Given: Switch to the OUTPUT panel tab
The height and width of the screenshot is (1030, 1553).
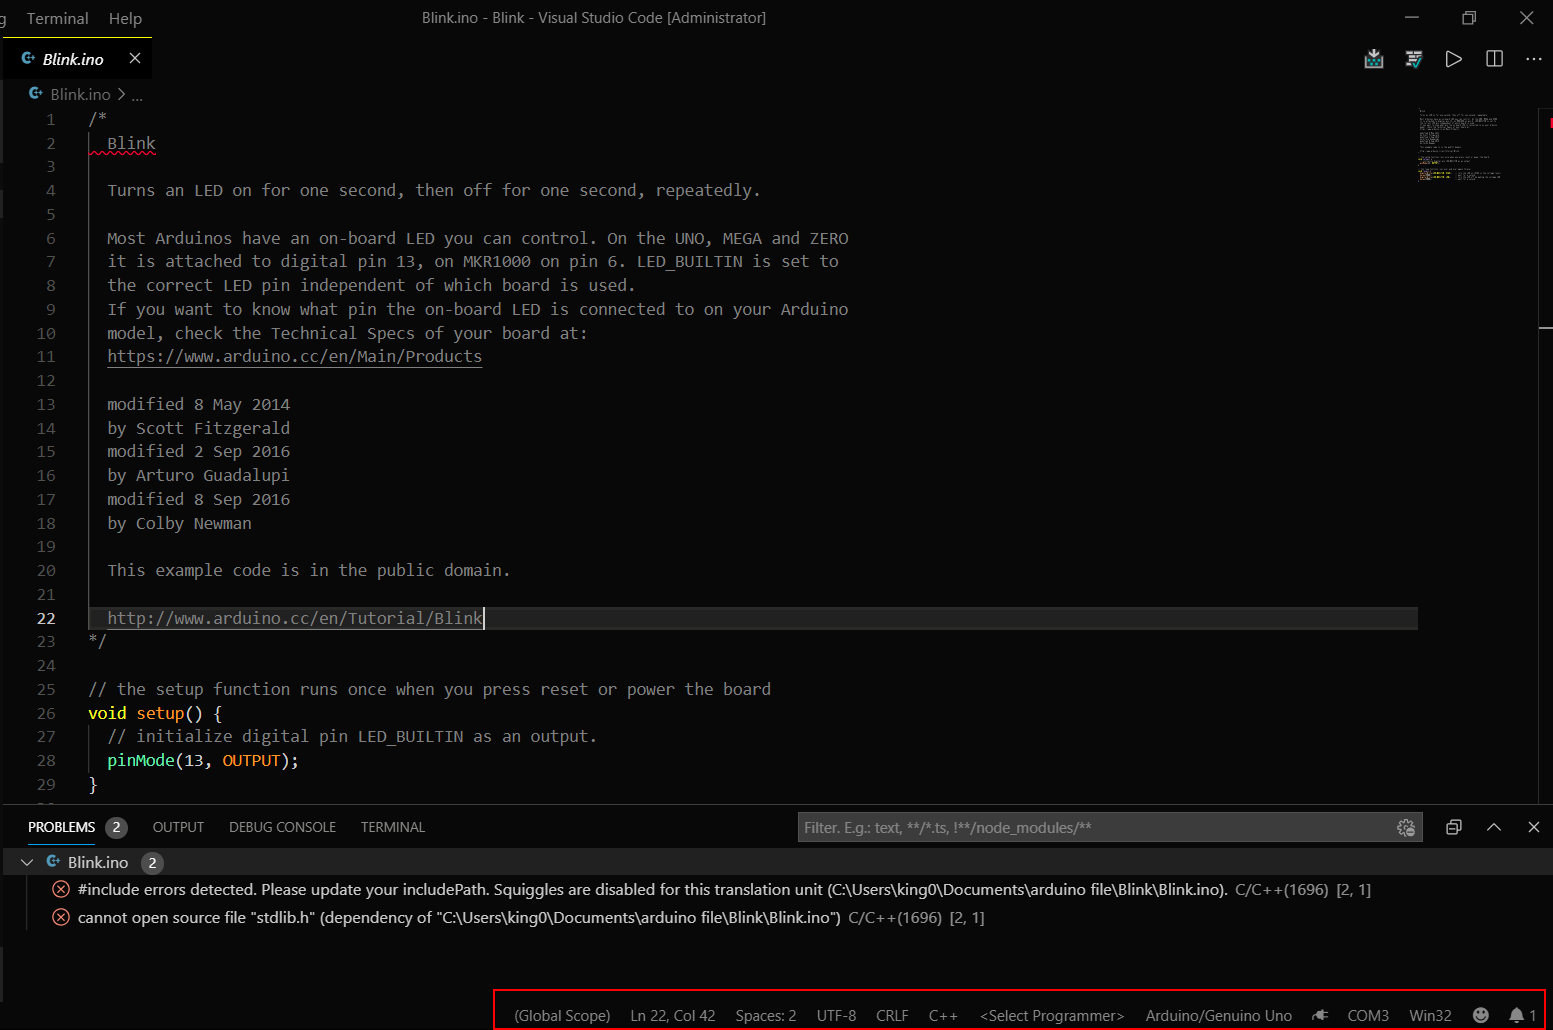Looking at the screenshot, I should (178, 827).
